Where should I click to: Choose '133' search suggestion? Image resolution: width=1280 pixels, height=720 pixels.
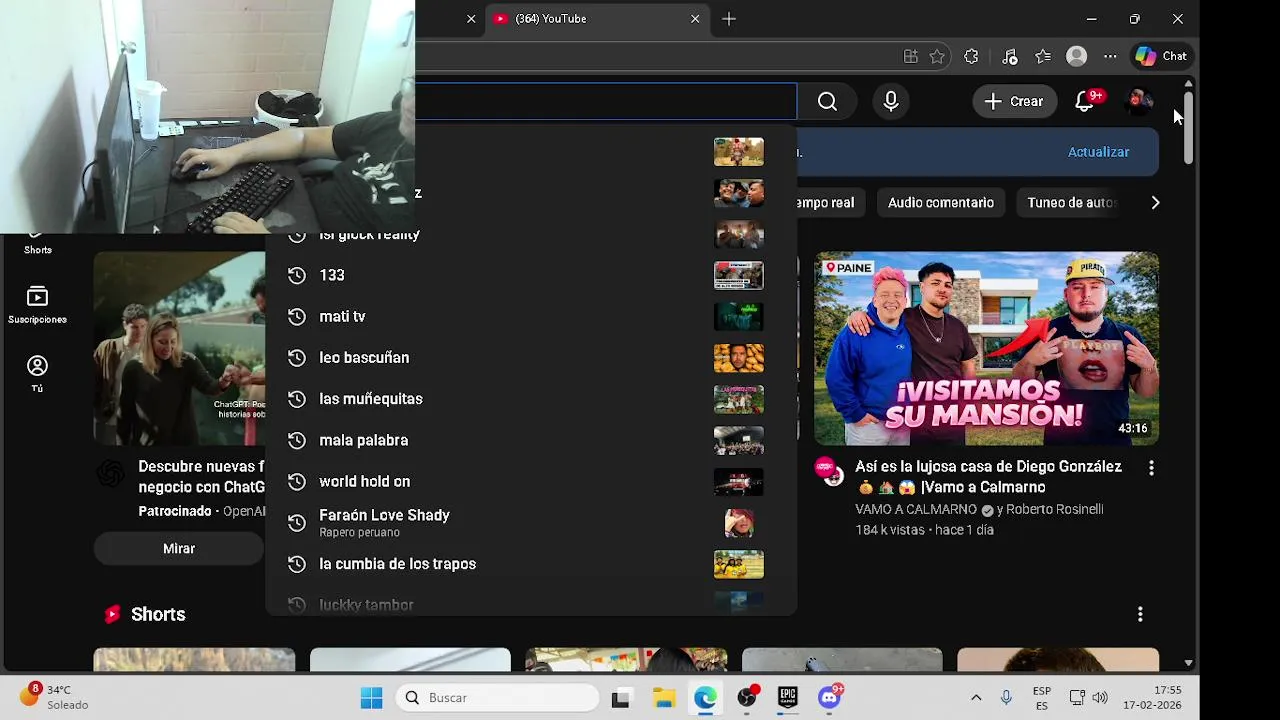pyautogui.click(x=531, y=275)
